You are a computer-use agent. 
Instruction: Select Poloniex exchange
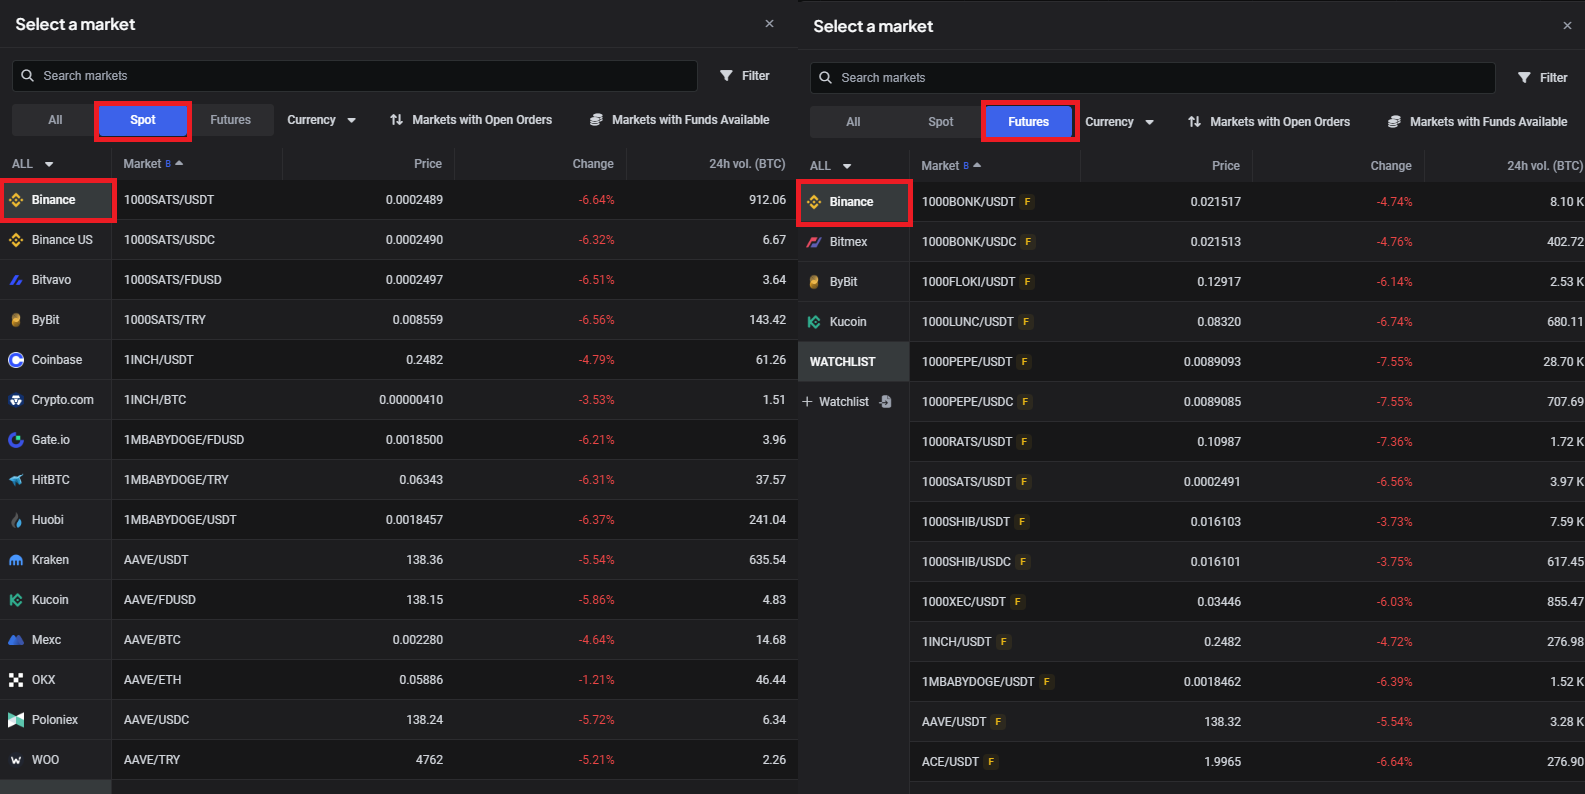click(55, 720)
